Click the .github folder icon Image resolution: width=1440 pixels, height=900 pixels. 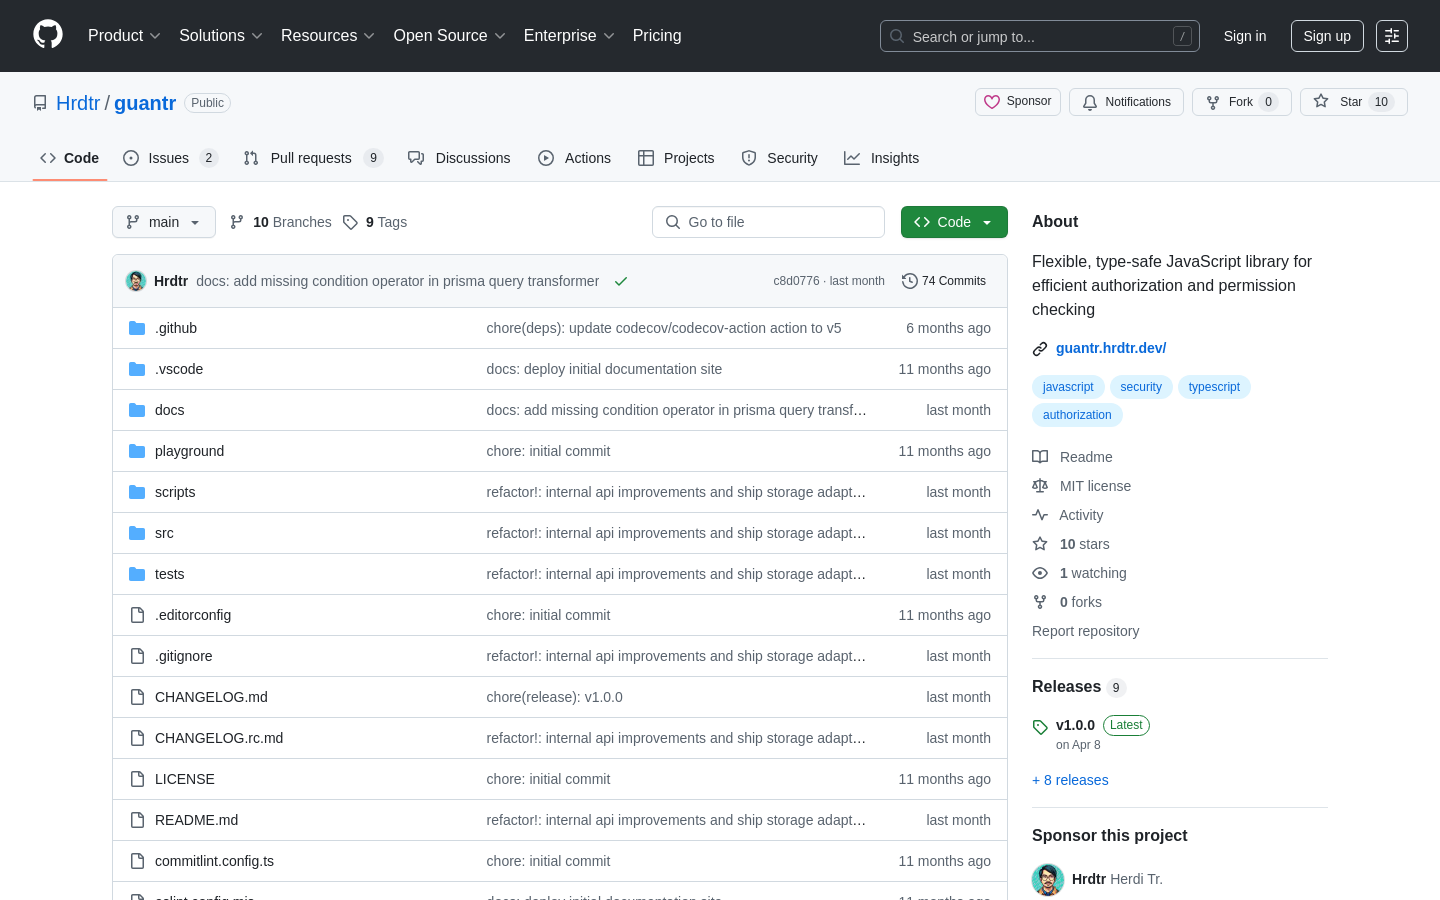(x=137, y=328)
